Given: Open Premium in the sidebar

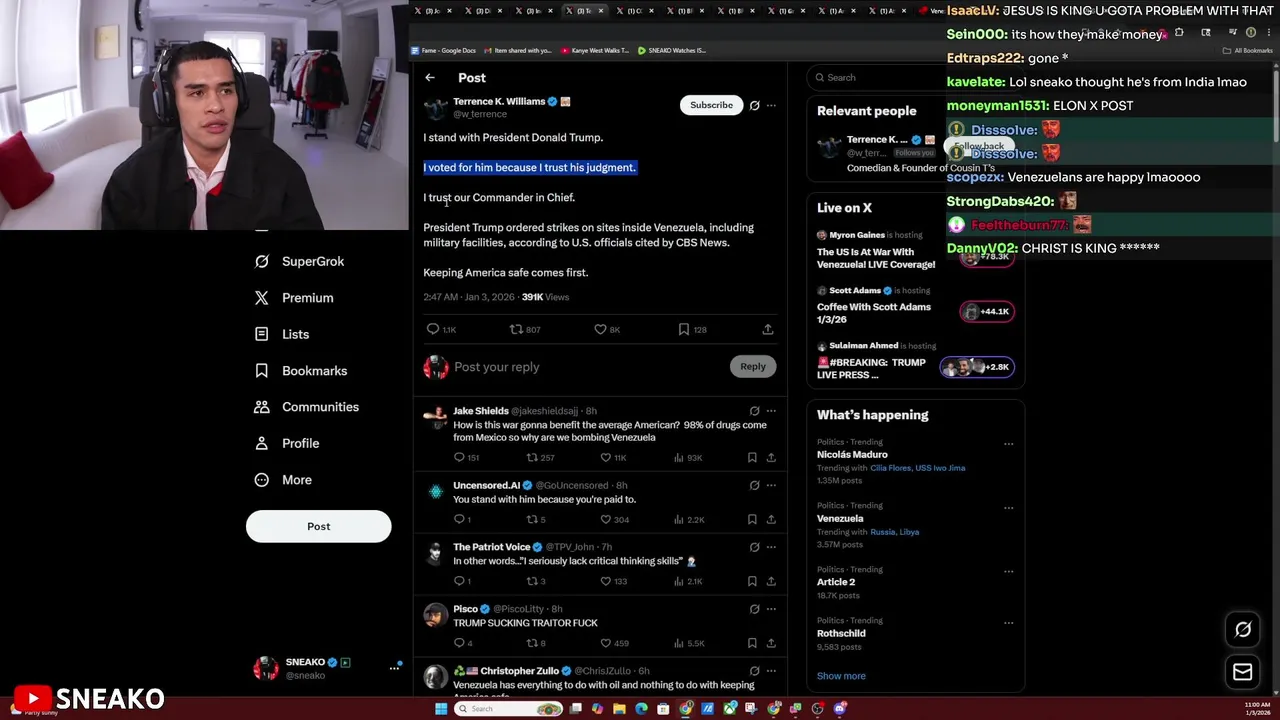Looking at the screenshot, I should click(x=294, y=298).
